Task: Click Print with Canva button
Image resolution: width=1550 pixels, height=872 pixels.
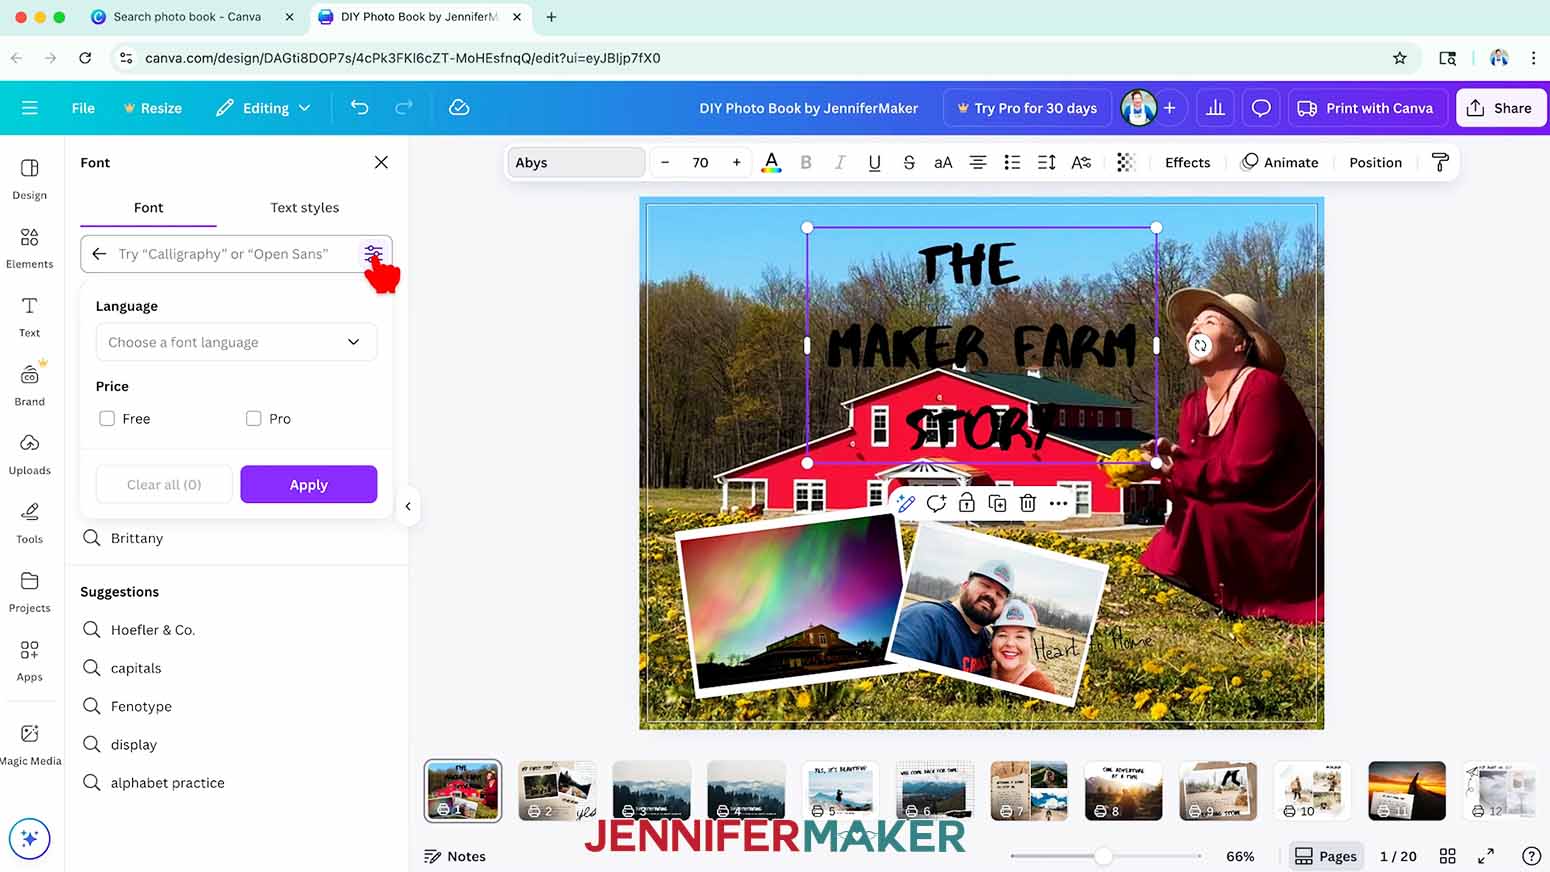Action: tap(1365, 108)
